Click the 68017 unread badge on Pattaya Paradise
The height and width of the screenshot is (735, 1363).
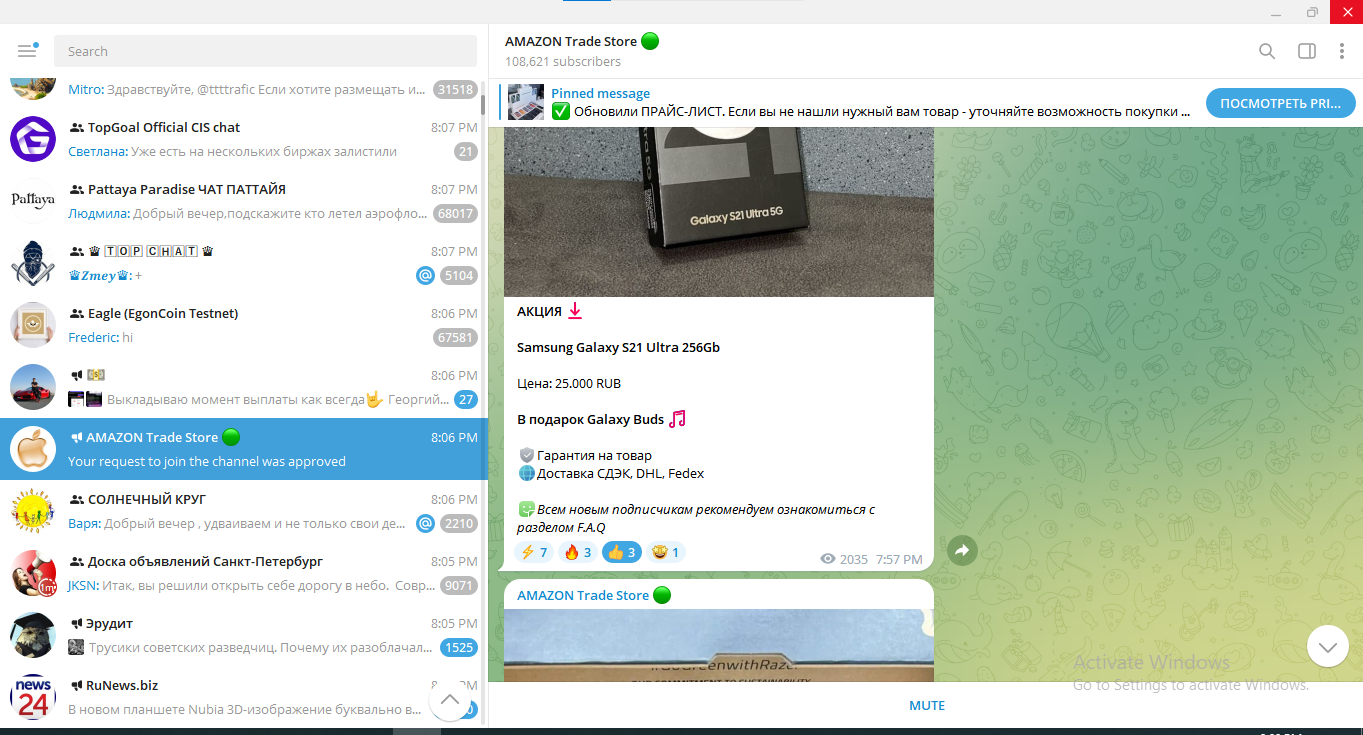tap(455, 214)
